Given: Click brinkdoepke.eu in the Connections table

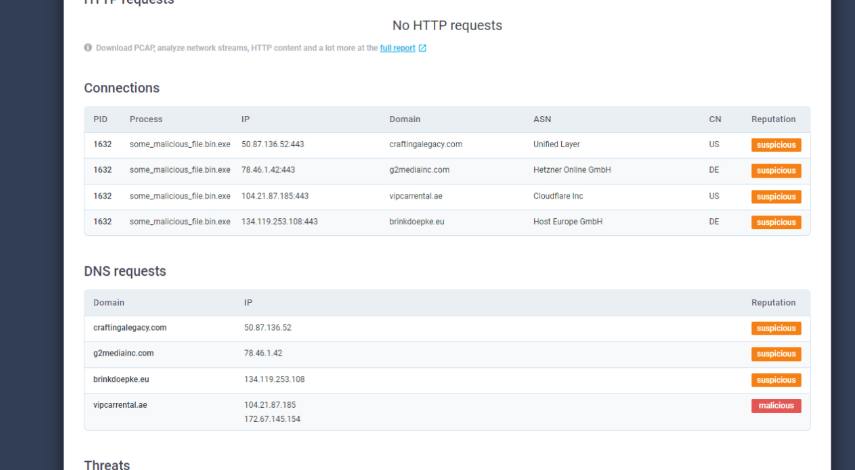Looking at the screenshot, I should [x=418, y=222].
